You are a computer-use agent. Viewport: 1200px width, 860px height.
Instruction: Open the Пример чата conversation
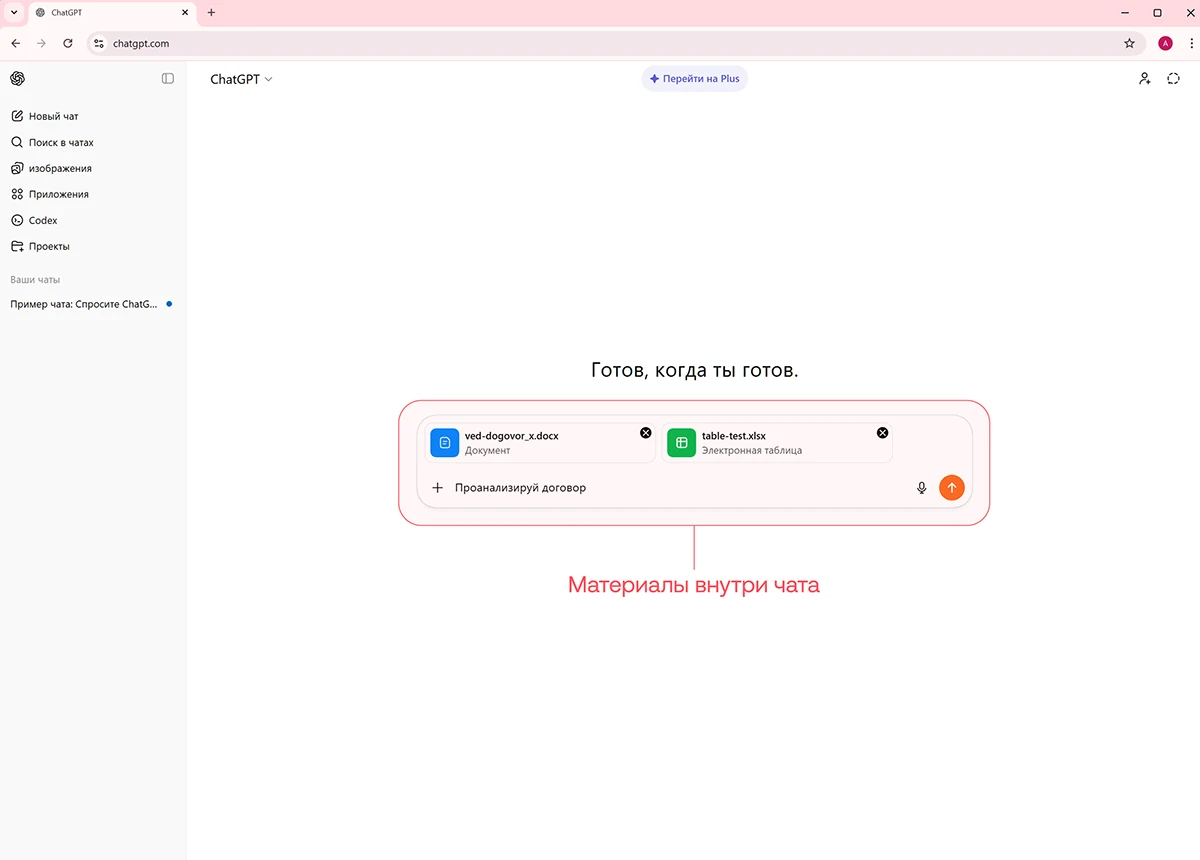[84, 304]
